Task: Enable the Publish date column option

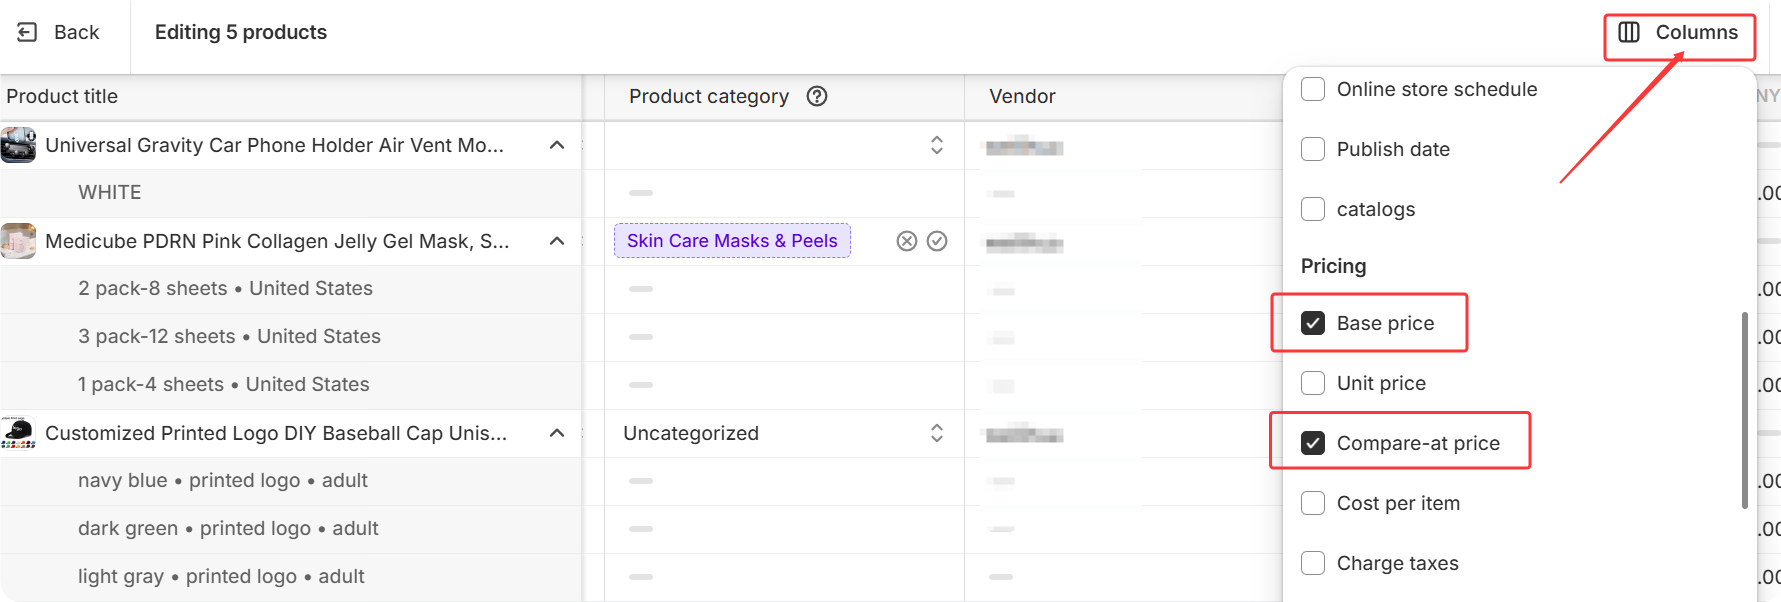Action: tap(1313, 149)
